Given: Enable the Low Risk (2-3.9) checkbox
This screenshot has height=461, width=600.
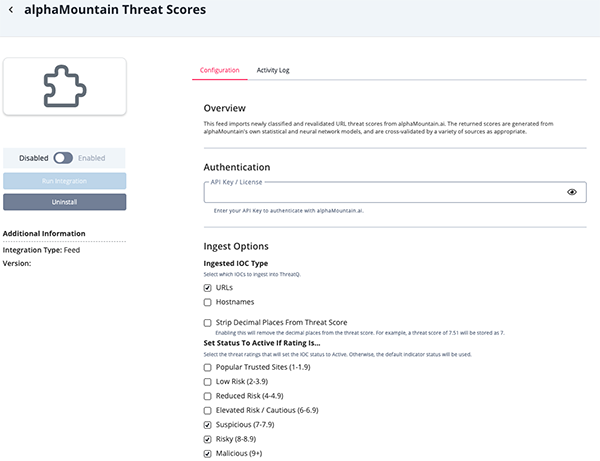Looking at the screenshot, I should [208, 382].
